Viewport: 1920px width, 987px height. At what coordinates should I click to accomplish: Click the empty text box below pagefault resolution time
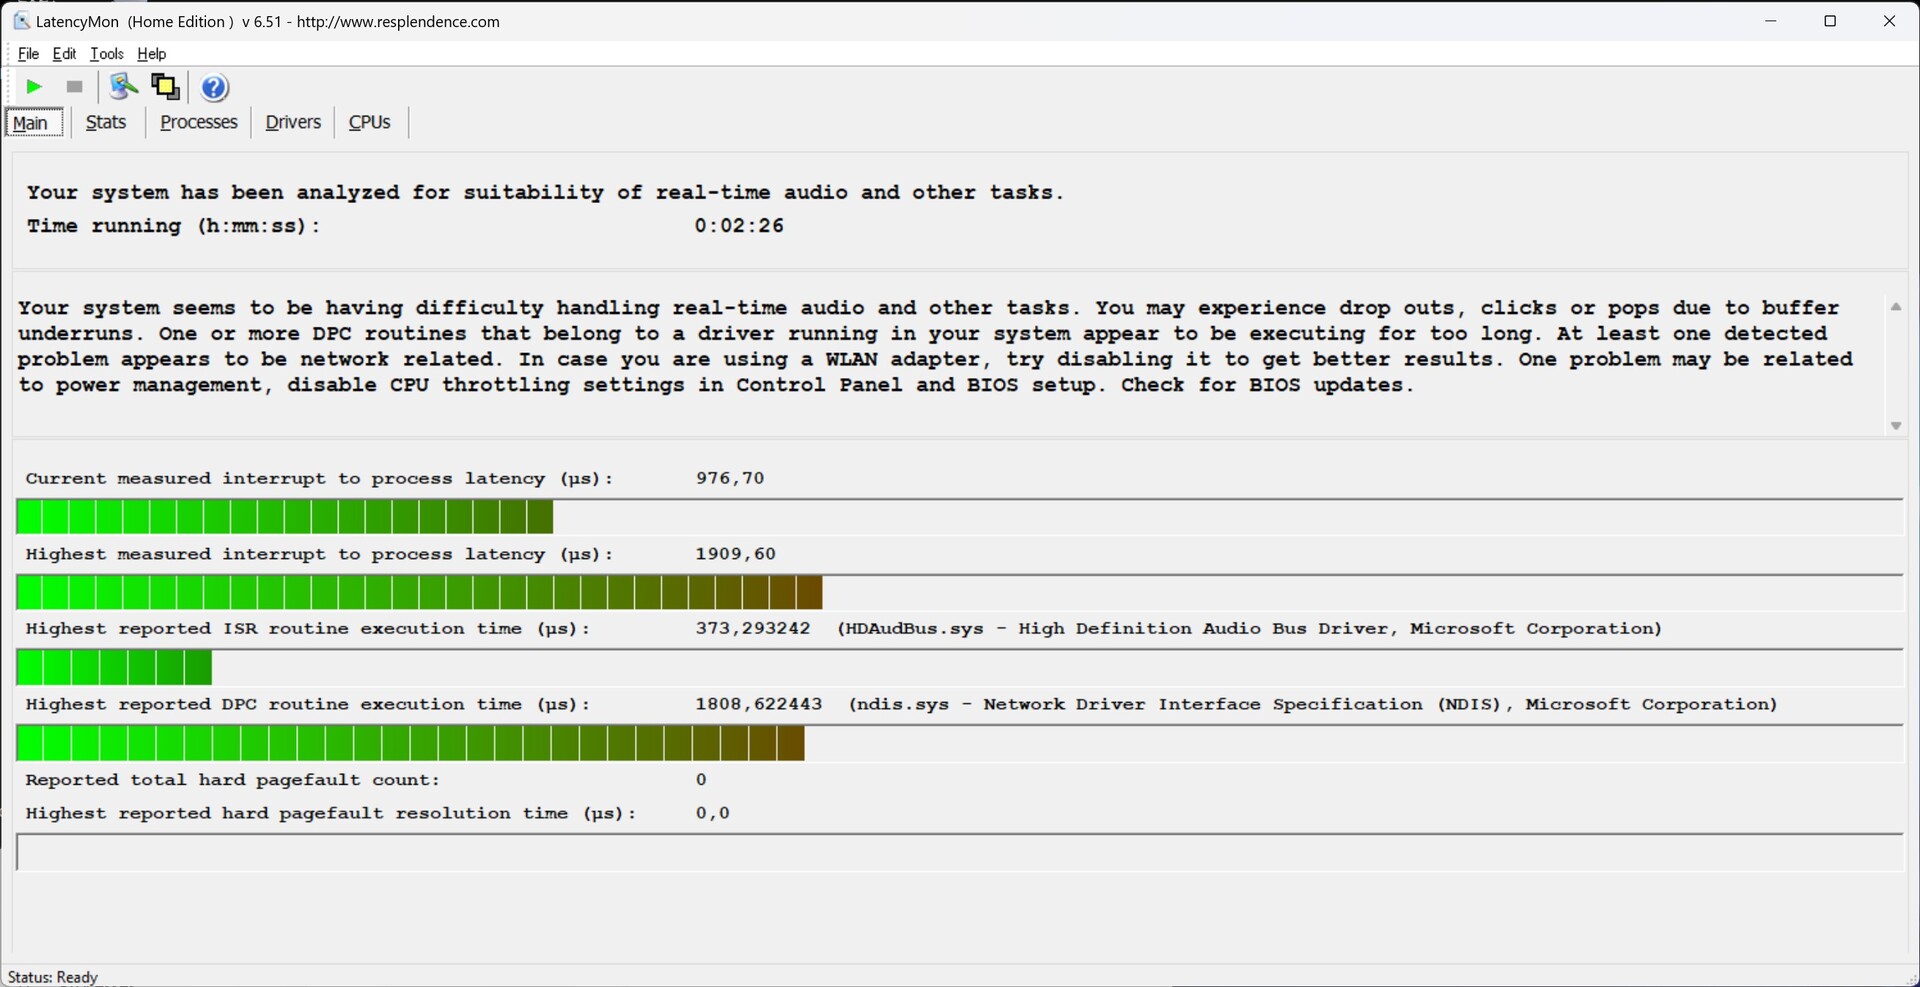point(958,853)
